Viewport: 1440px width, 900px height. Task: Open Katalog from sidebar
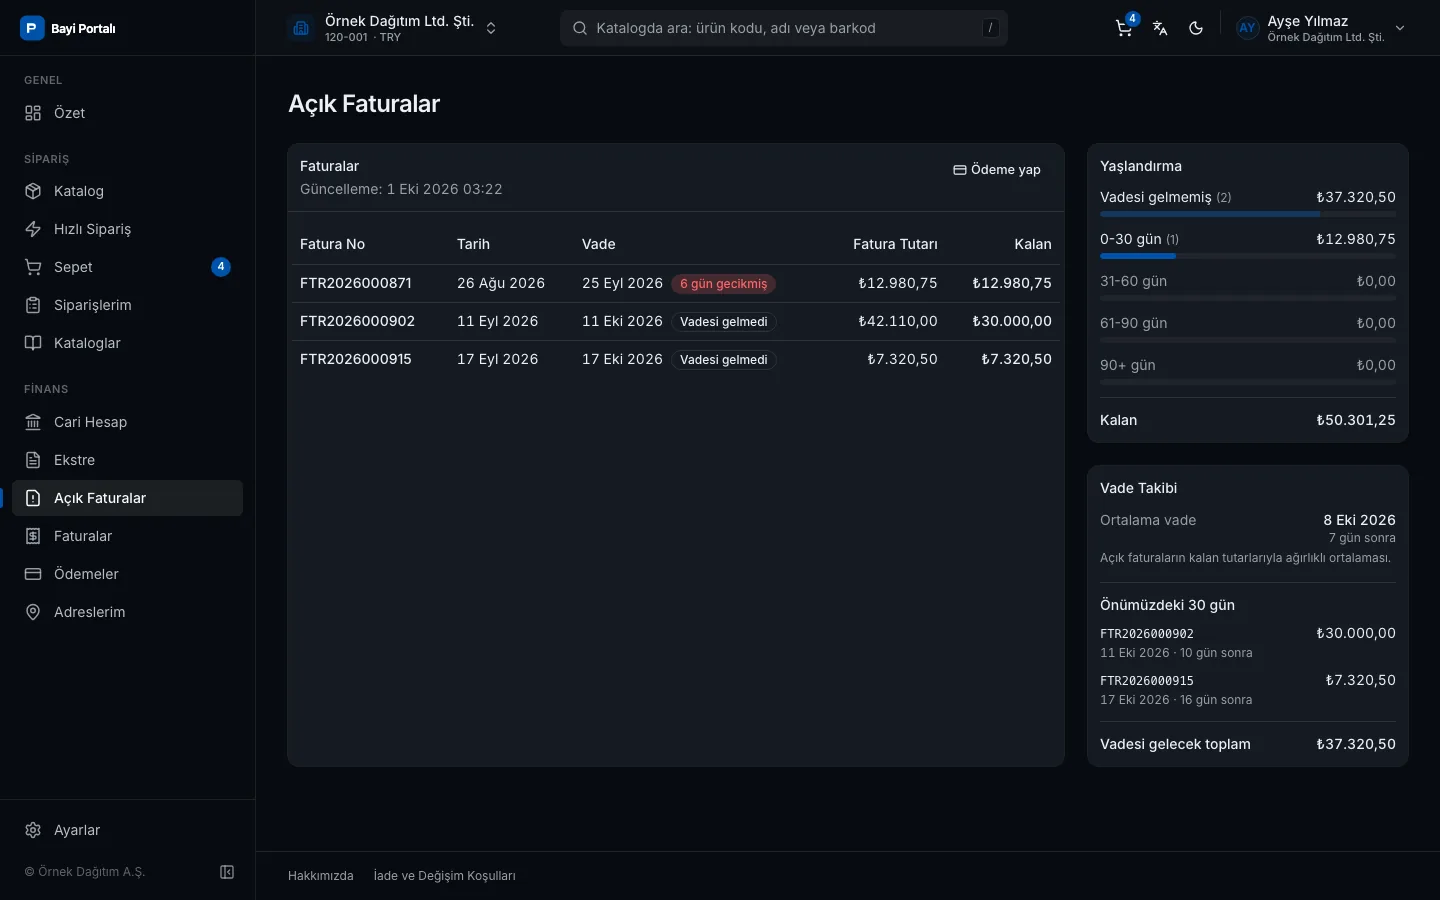pos(127,191)
